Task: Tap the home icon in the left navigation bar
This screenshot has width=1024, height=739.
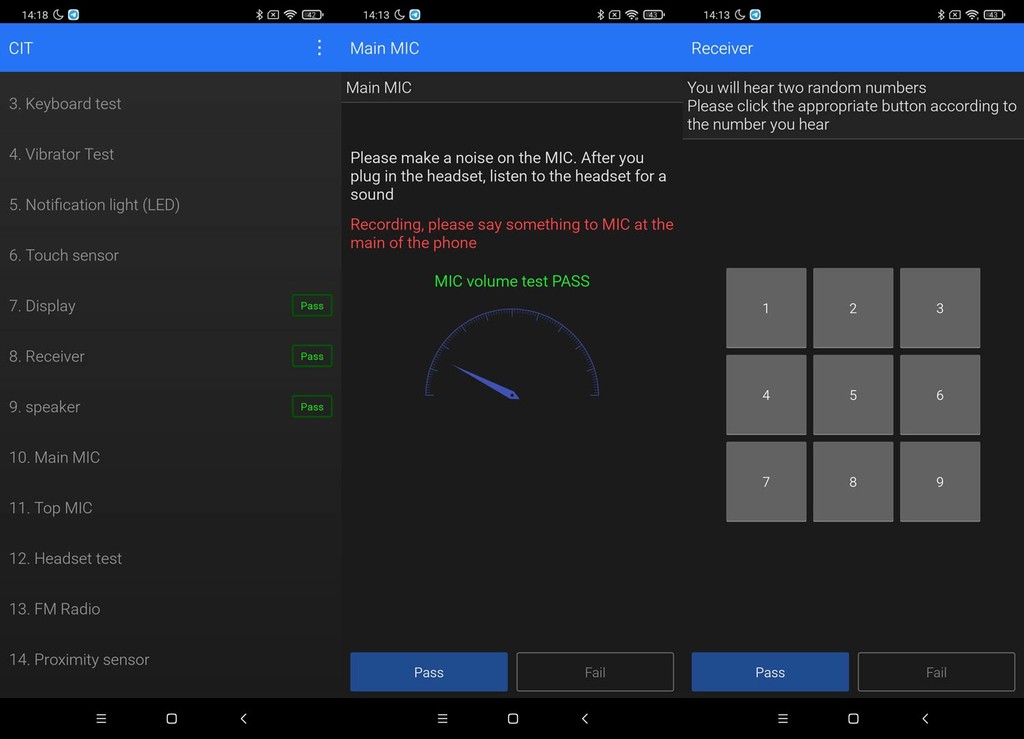Action: click(x=171, y=718)
